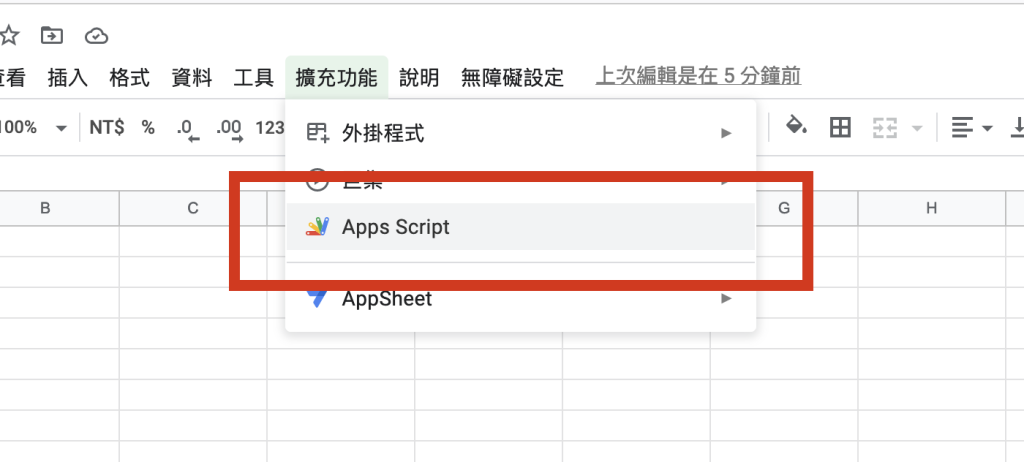Expand the merge cells dropdown arrow
Viewport: 1024px width, 462px height.
916,128
